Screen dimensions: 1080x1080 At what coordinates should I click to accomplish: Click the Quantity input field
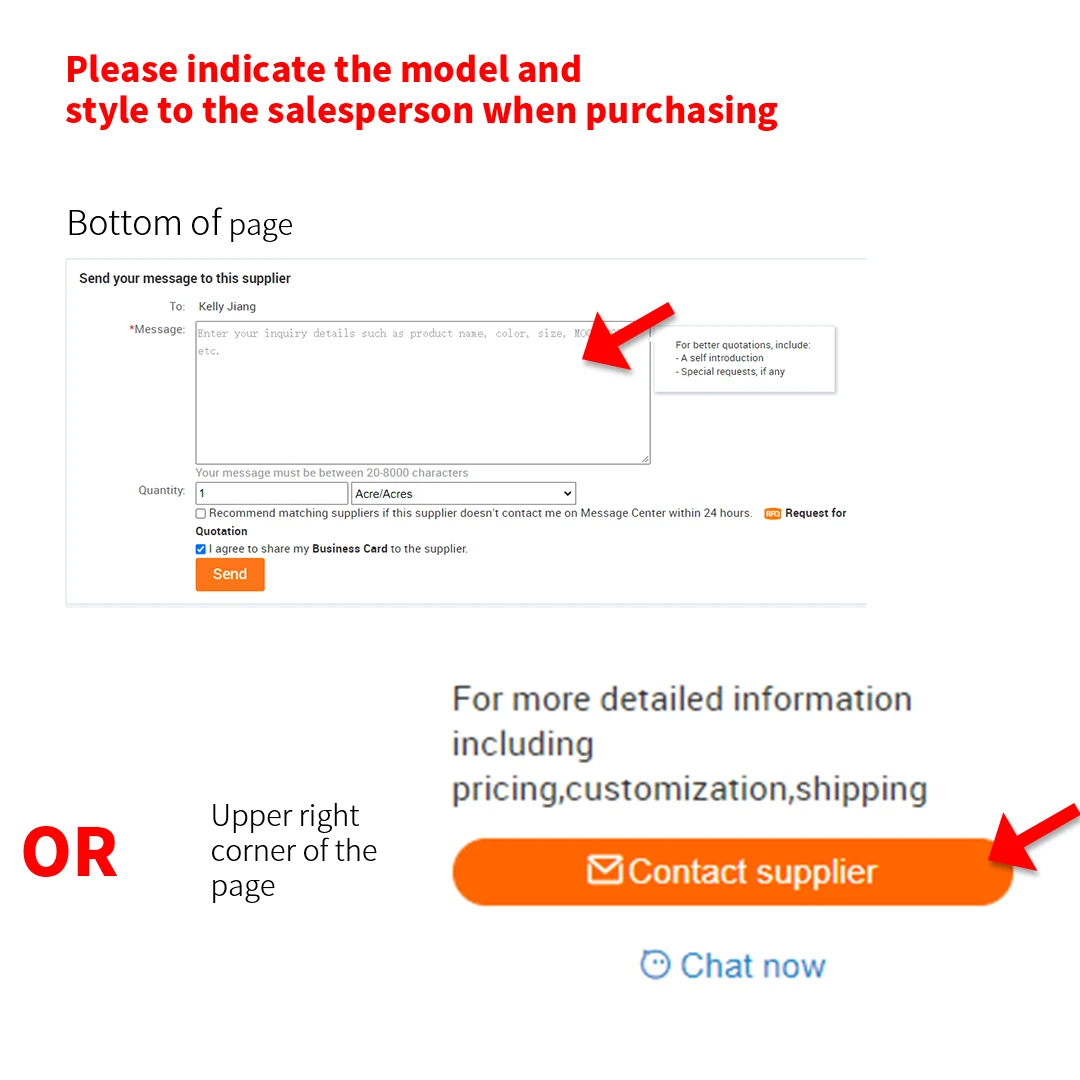click(x=272, y=493)
